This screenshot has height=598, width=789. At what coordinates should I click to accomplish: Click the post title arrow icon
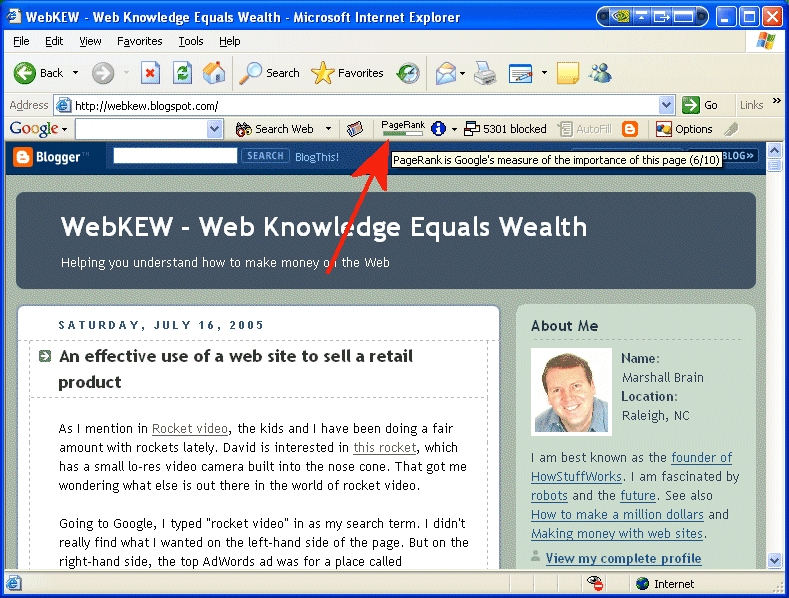pos(45,356)
